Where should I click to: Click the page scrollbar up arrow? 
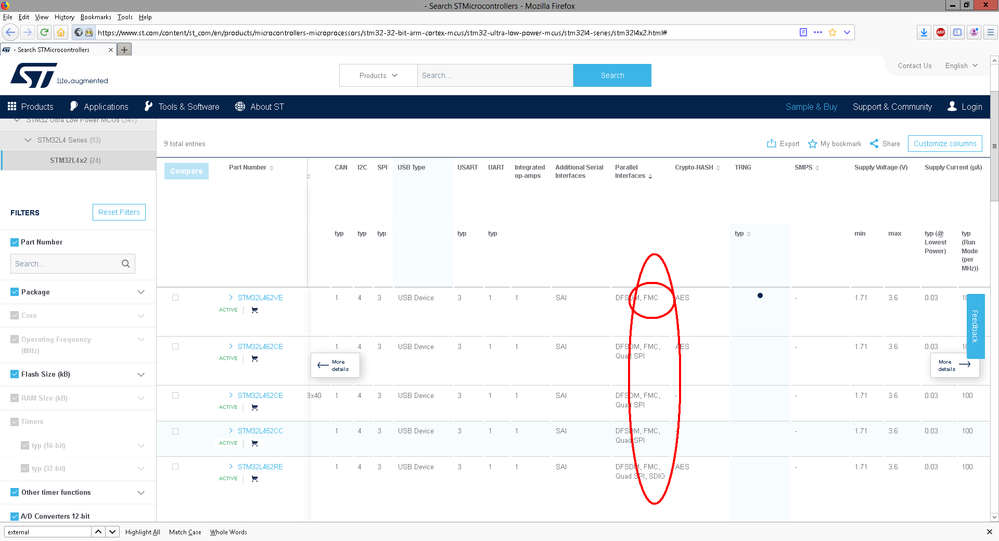coord(994,61)
